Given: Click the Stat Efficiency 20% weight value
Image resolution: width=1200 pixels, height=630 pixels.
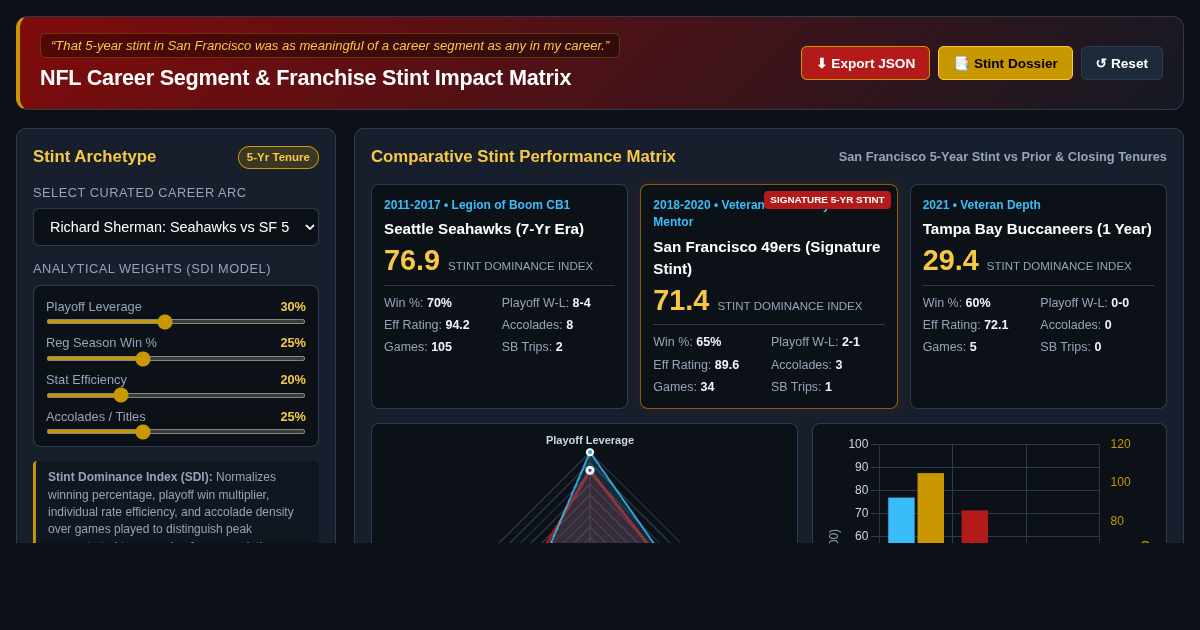Looking at the screenshot, I should point(293,380).
